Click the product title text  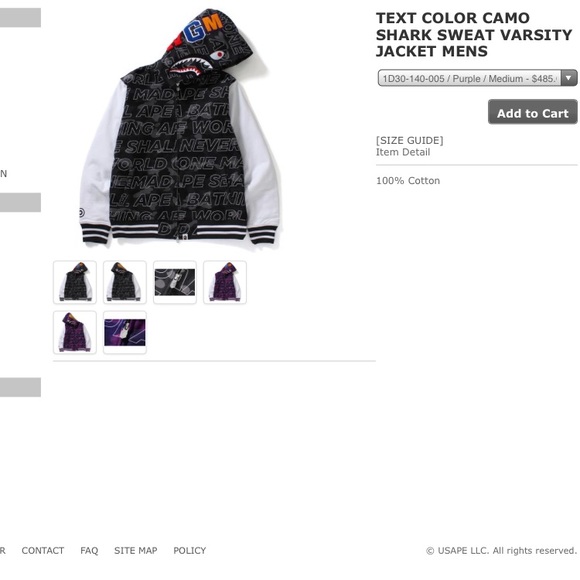pyautogui.click(x=474, y=34)
